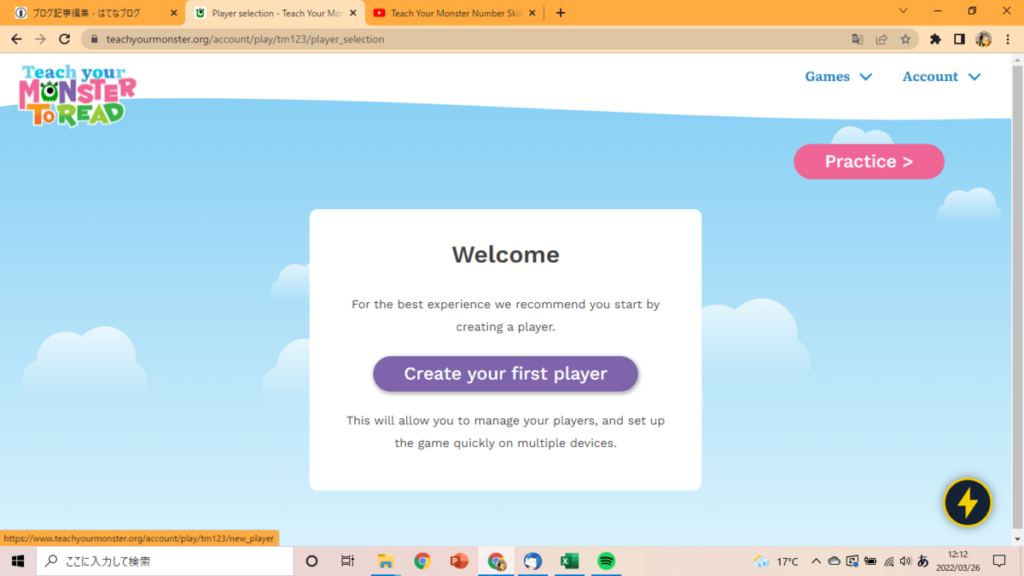
Task: Close the はてなブログ tab
Action: pos(174,13)
